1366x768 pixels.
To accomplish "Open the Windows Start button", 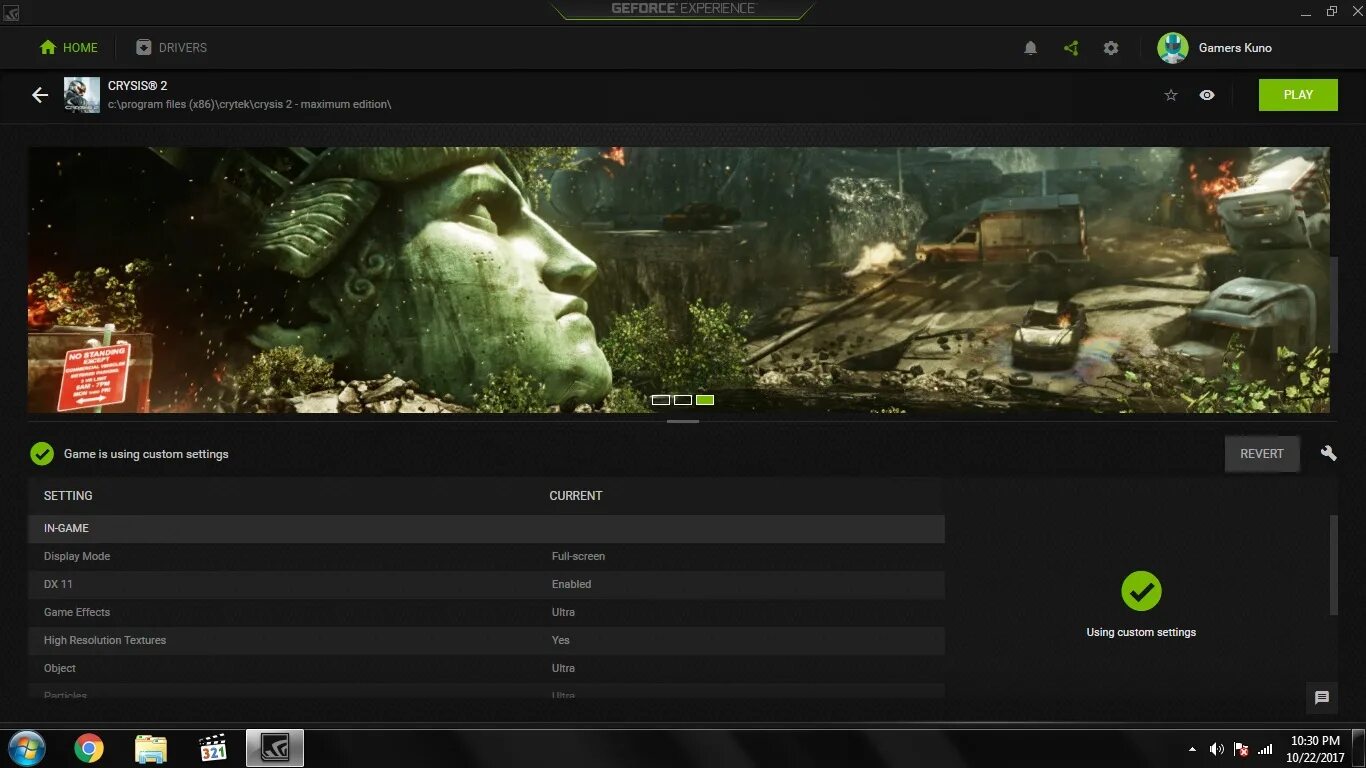I will point(26,748).
